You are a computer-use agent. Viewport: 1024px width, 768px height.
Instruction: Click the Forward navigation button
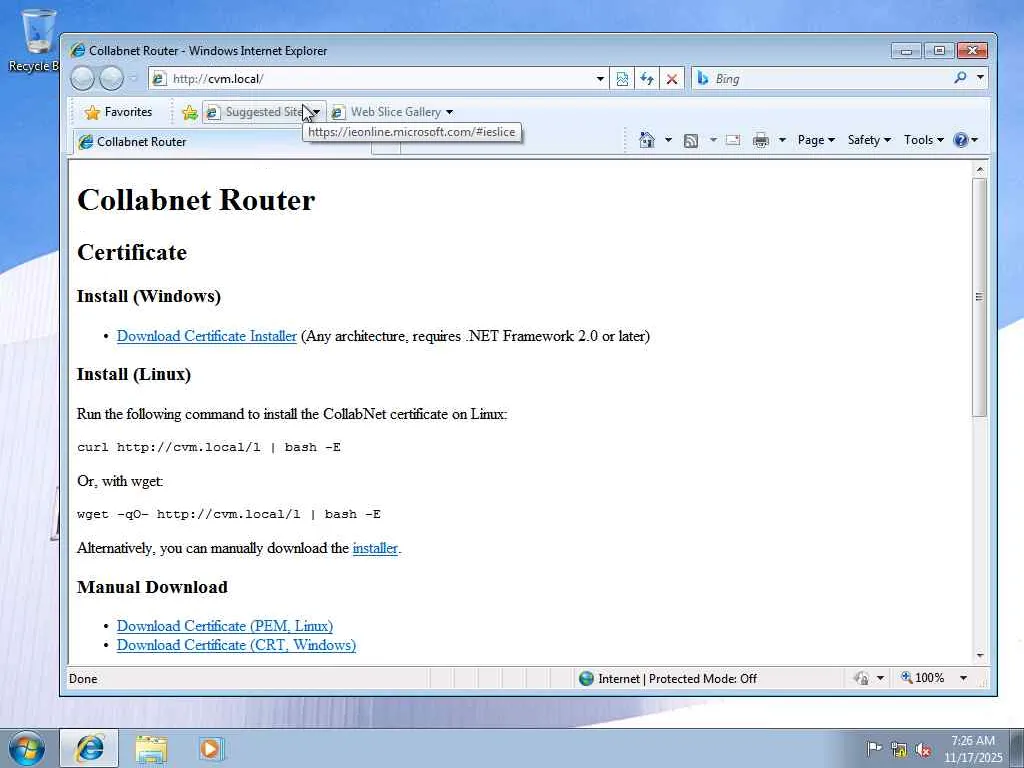point(111,78)
